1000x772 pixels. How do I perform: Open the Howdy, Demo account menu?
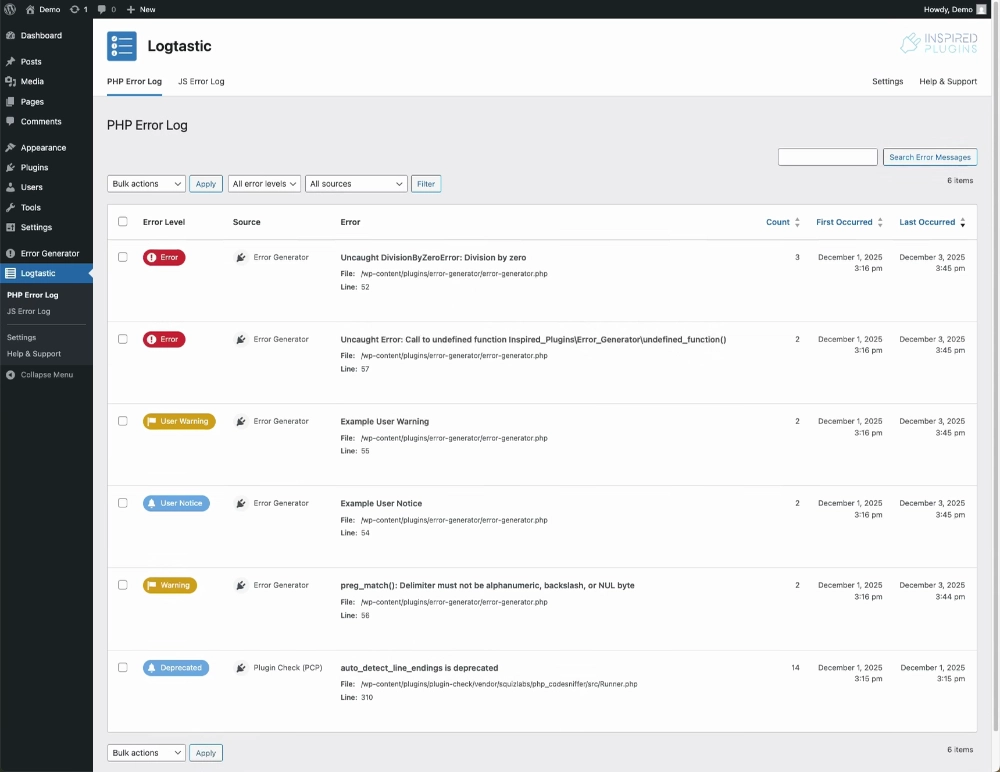(x=955, y=10)
